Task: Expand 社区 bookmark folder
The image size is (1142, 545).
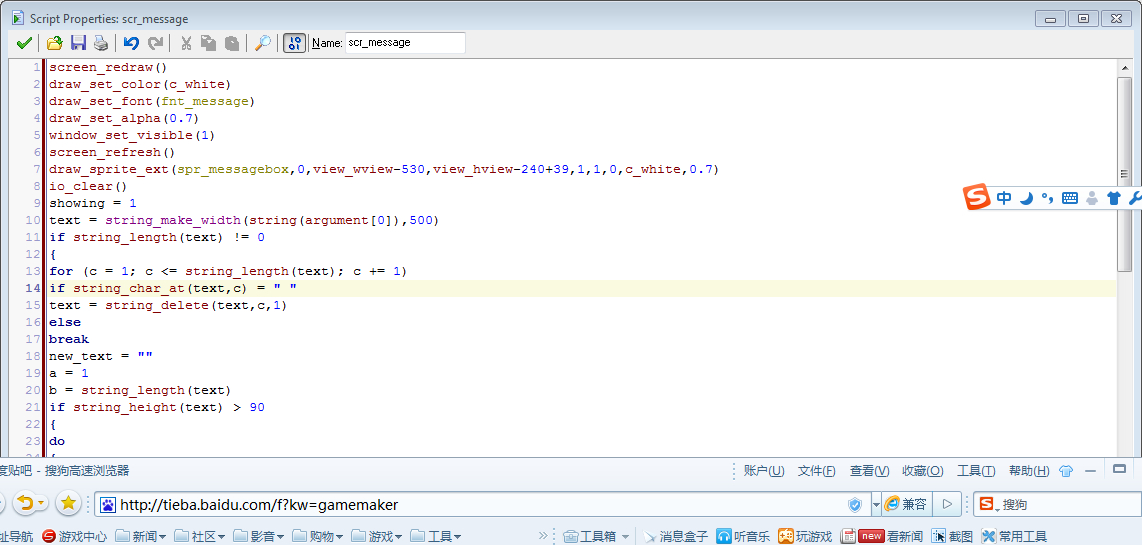Action: pyautogui.click(x=200, y=537)
